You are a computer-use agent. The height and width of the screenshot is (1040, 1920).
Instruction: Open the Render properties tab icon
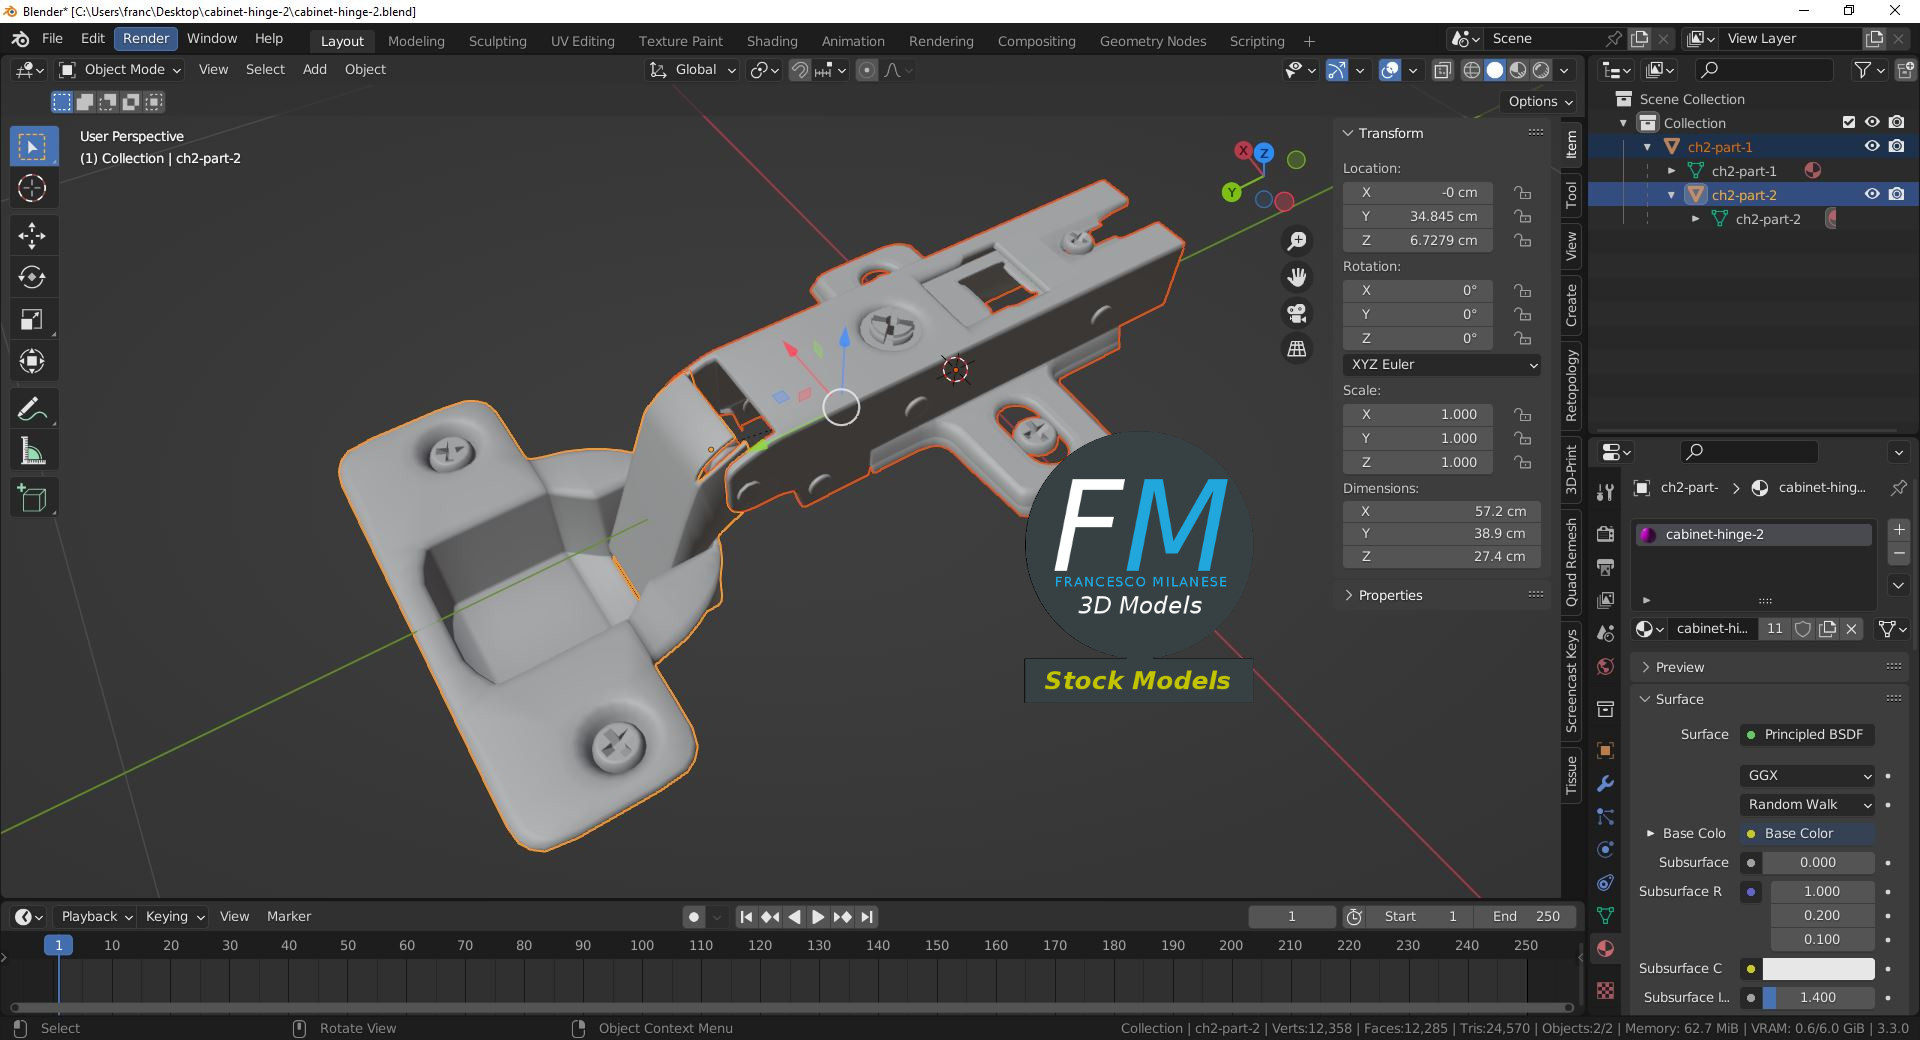click(1605, 533)
